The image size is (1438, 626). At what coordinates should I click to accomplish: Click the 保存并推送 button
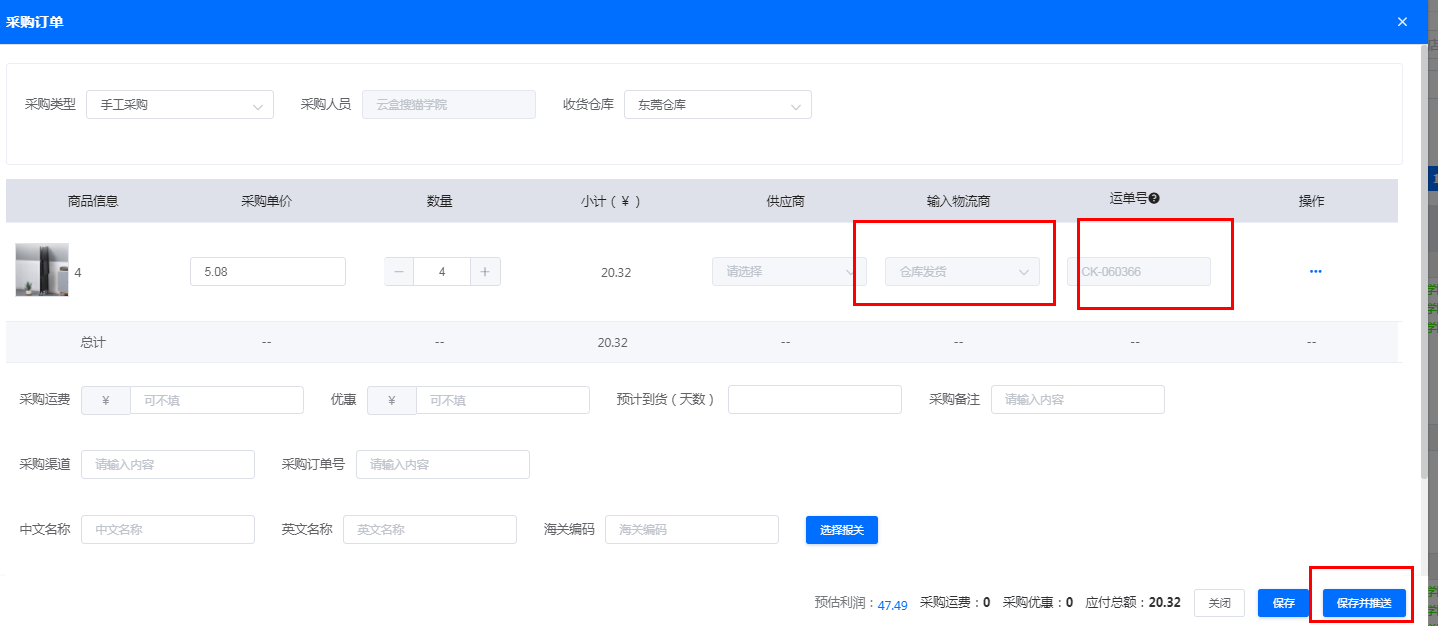tap(1363, 603)
